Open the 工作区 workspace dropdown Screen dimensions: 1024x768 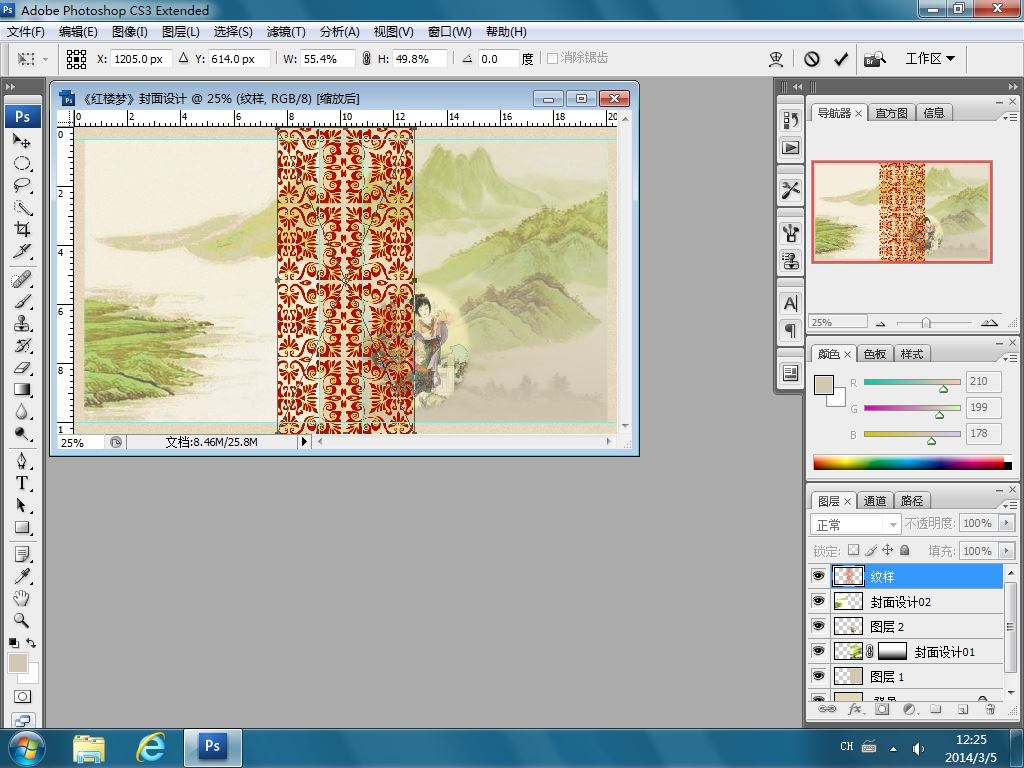pyautogui.click(x=930, y=59)
